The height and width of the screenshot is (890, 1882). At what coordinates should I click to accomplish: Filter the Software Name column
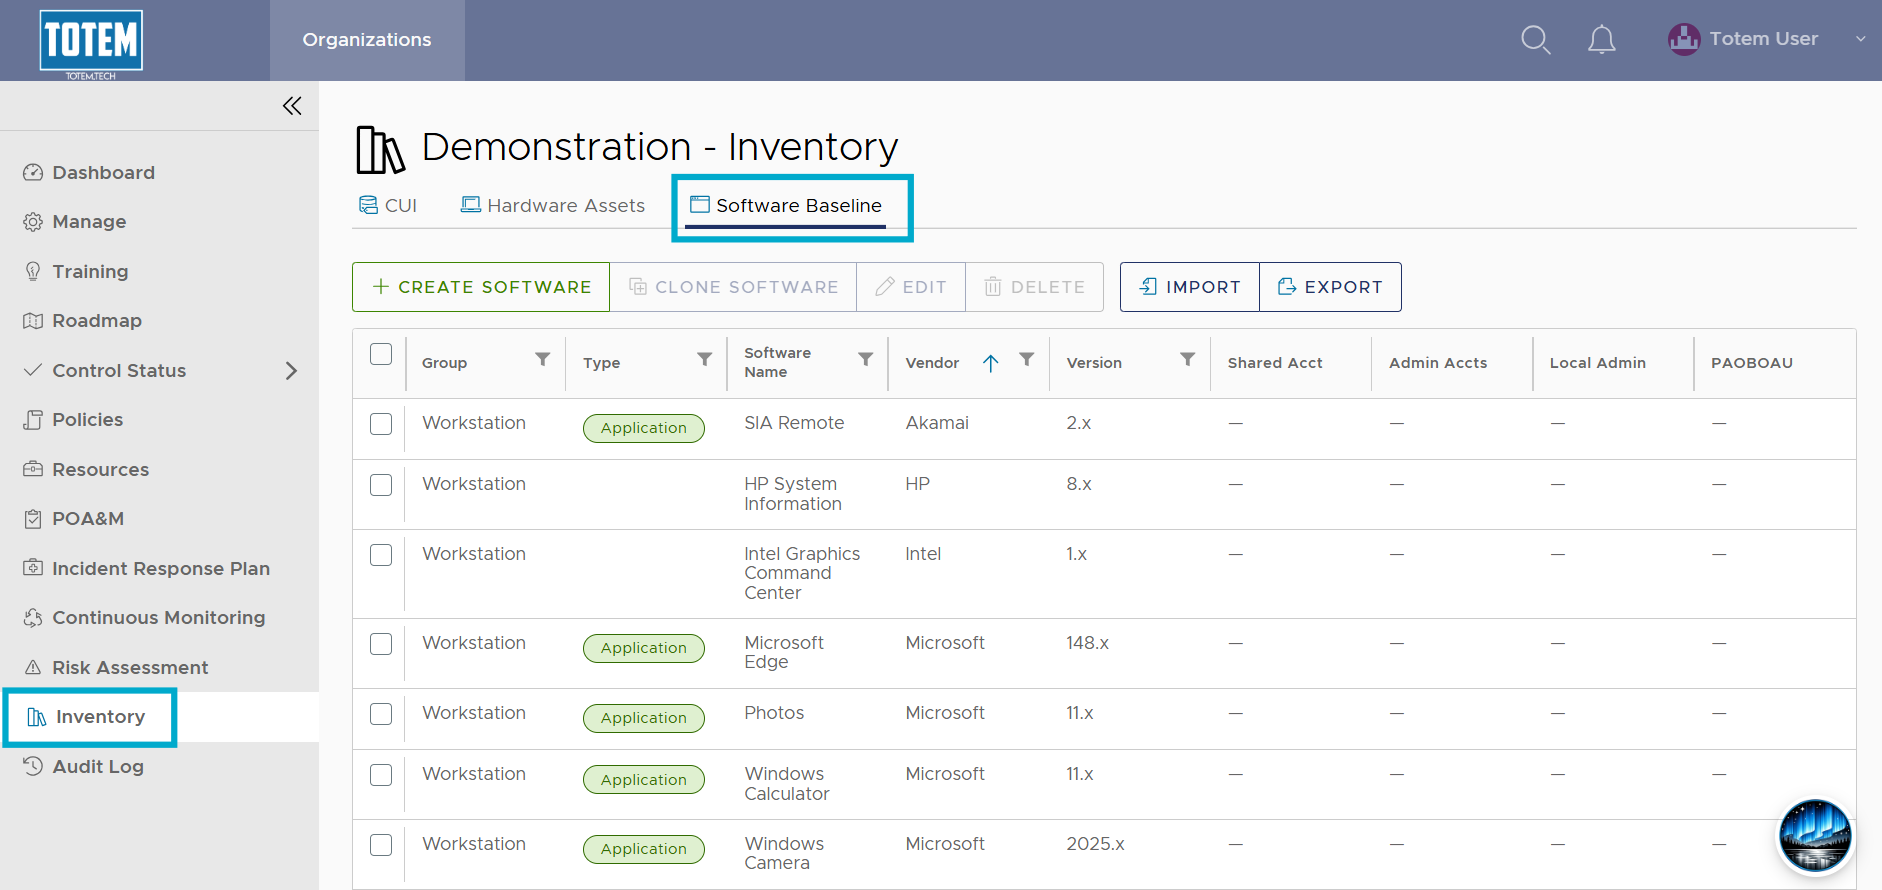(865, 359)
